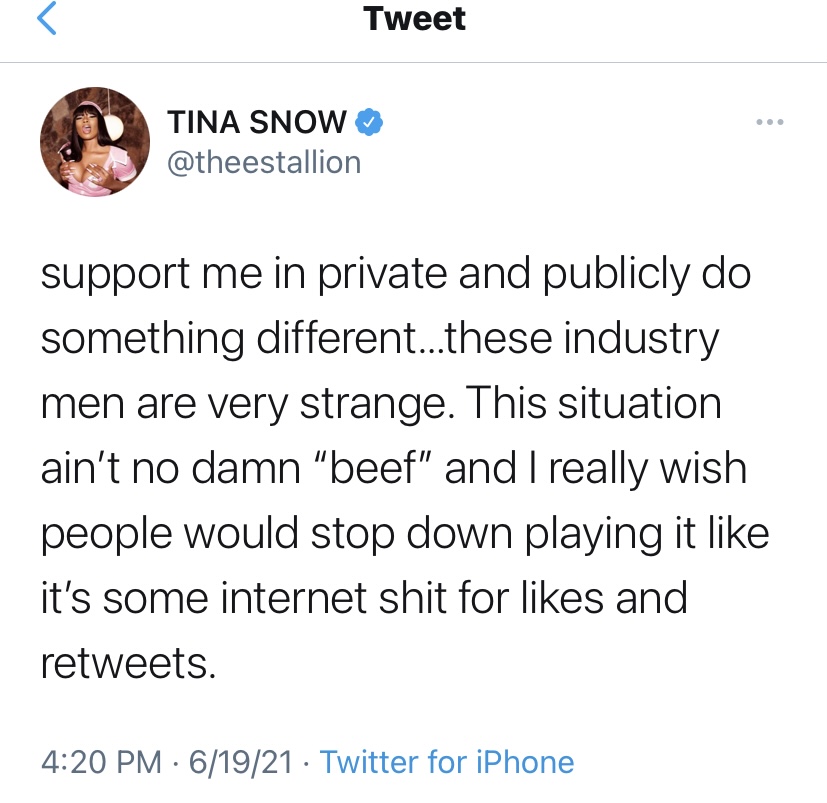Click the Tweet header title
827x803 pixels.
pyautogui.click(x=414, y=18)
